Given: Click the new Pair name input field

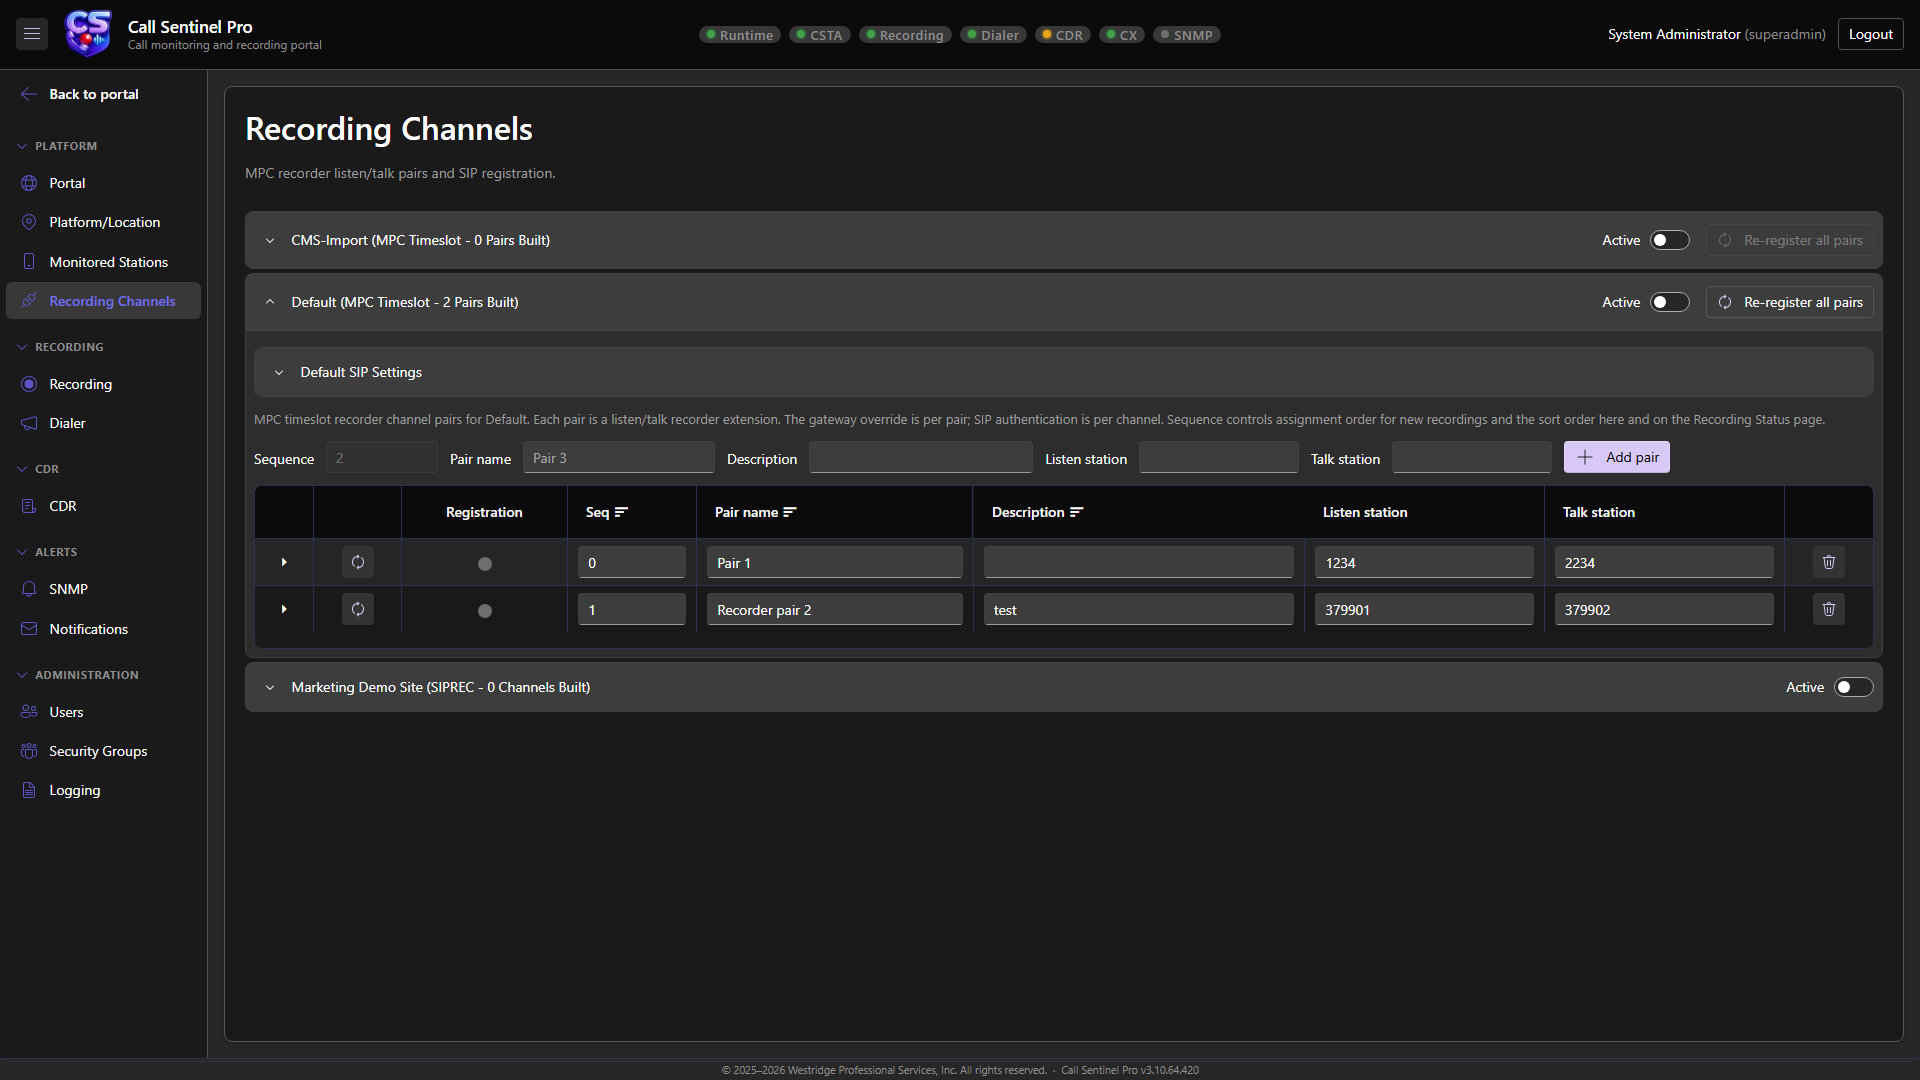Looking at the screenshot, I should [x=619, y=457].
